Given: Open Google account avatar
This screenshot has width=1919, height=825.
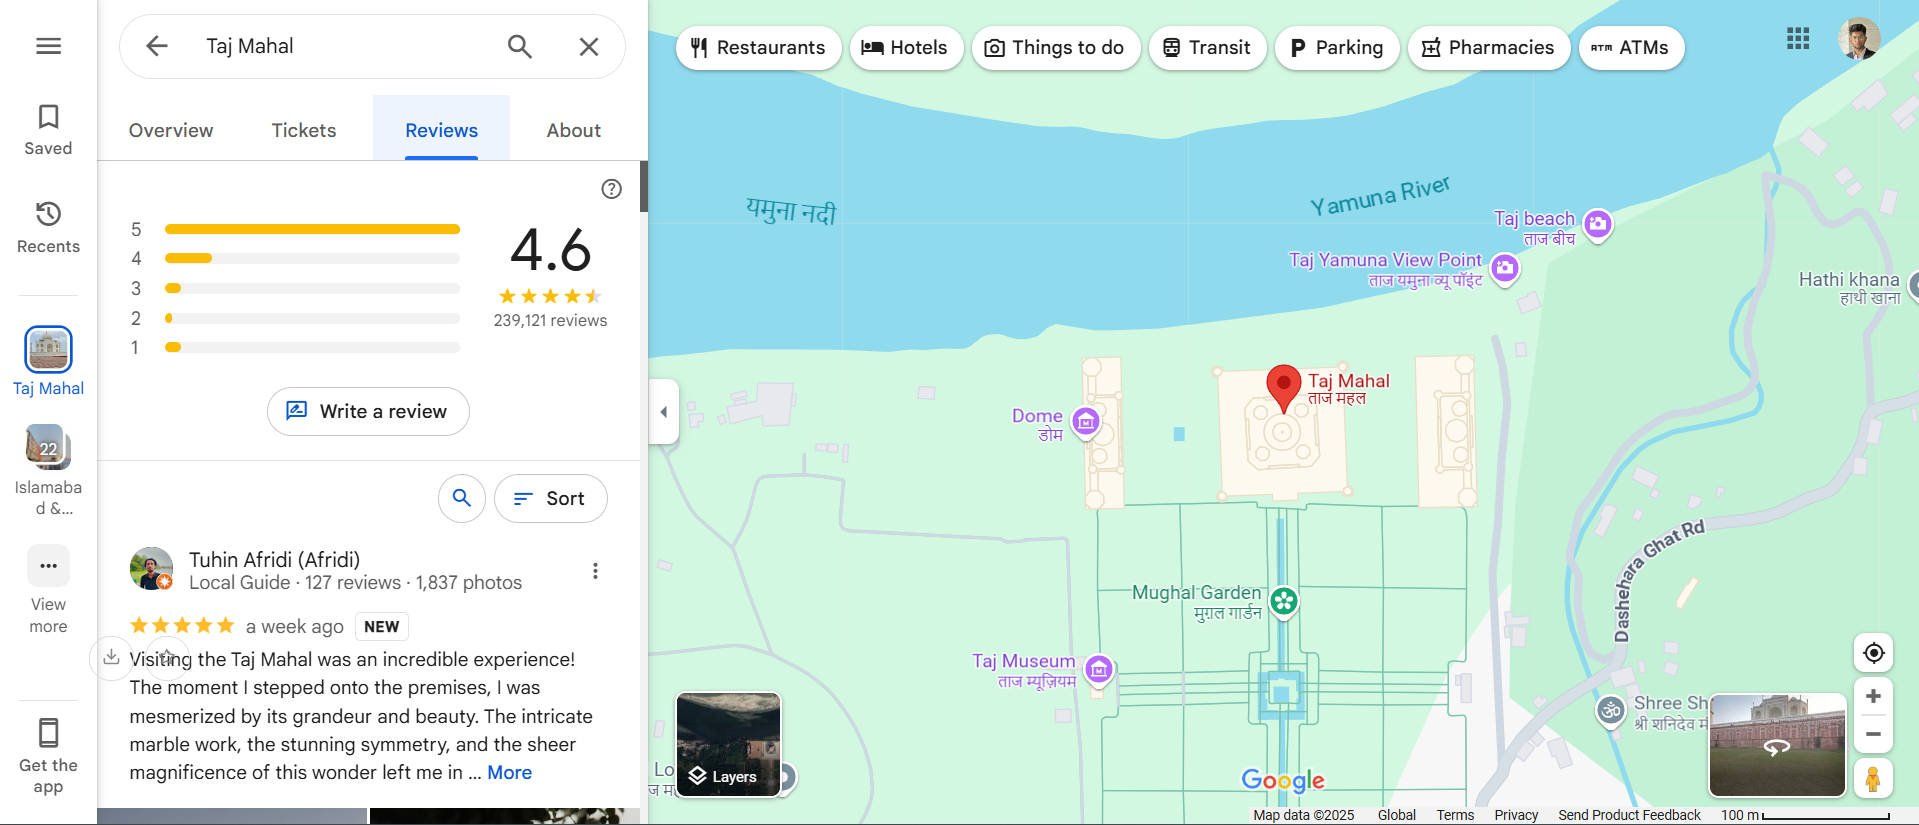Looking at the screenshot, I should click(1859, 39).
